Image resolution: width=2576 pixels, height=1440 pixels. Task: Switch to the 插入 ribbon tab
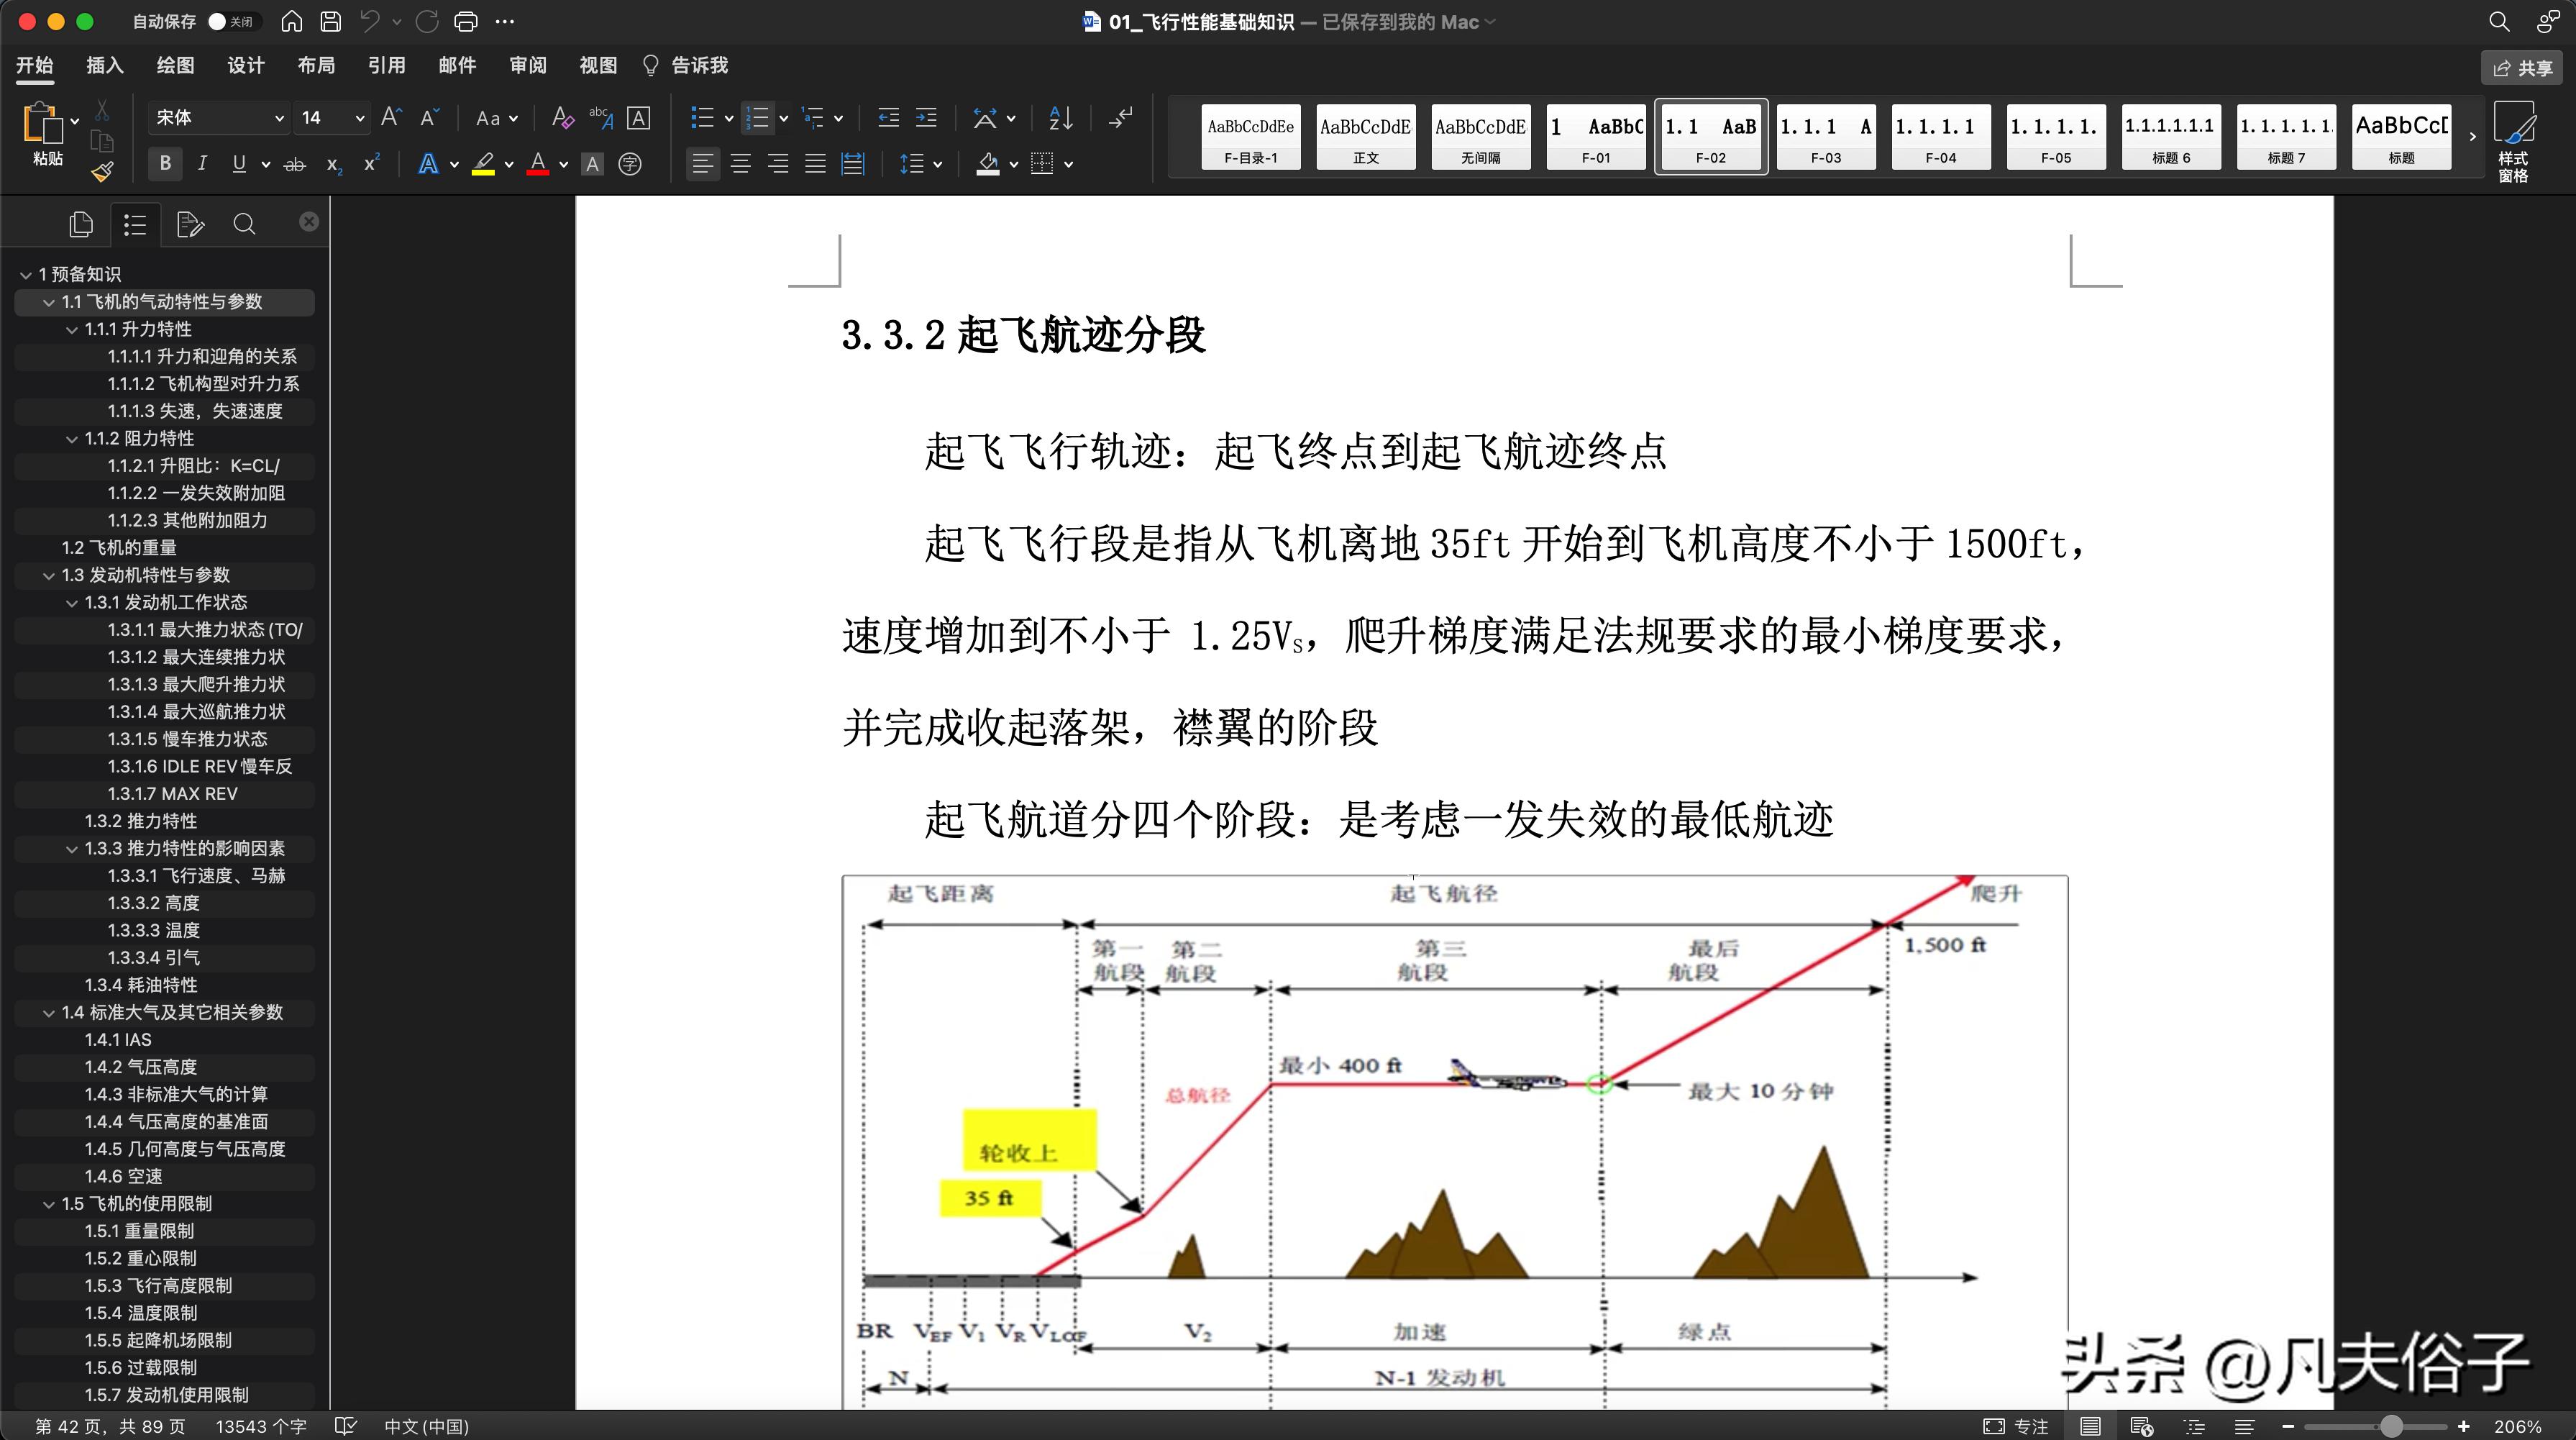tap(104, 65)
